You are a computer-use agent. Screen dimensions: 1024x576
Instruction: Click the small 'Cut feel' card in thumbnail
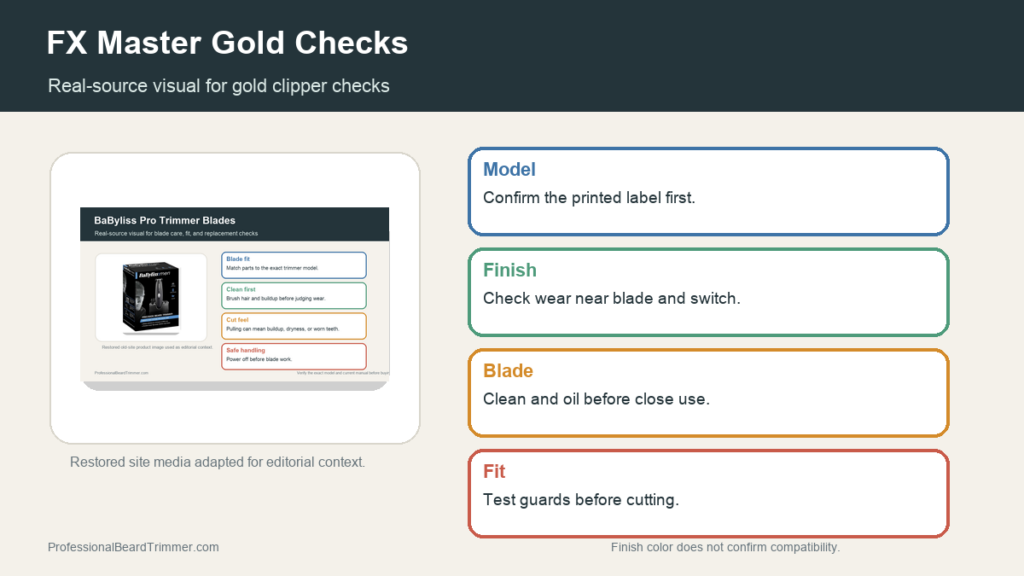pyautogui.click(x=294, y=326)
